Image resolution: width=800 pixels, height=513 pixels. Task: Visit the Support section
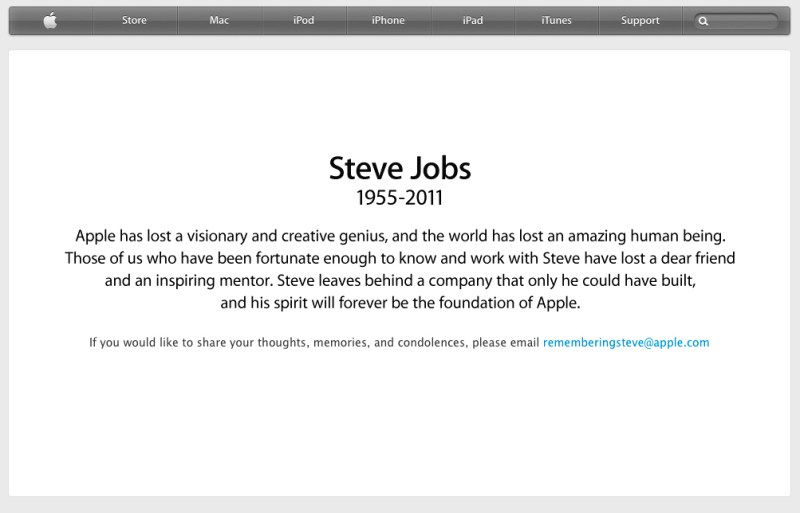pos(640,20)
